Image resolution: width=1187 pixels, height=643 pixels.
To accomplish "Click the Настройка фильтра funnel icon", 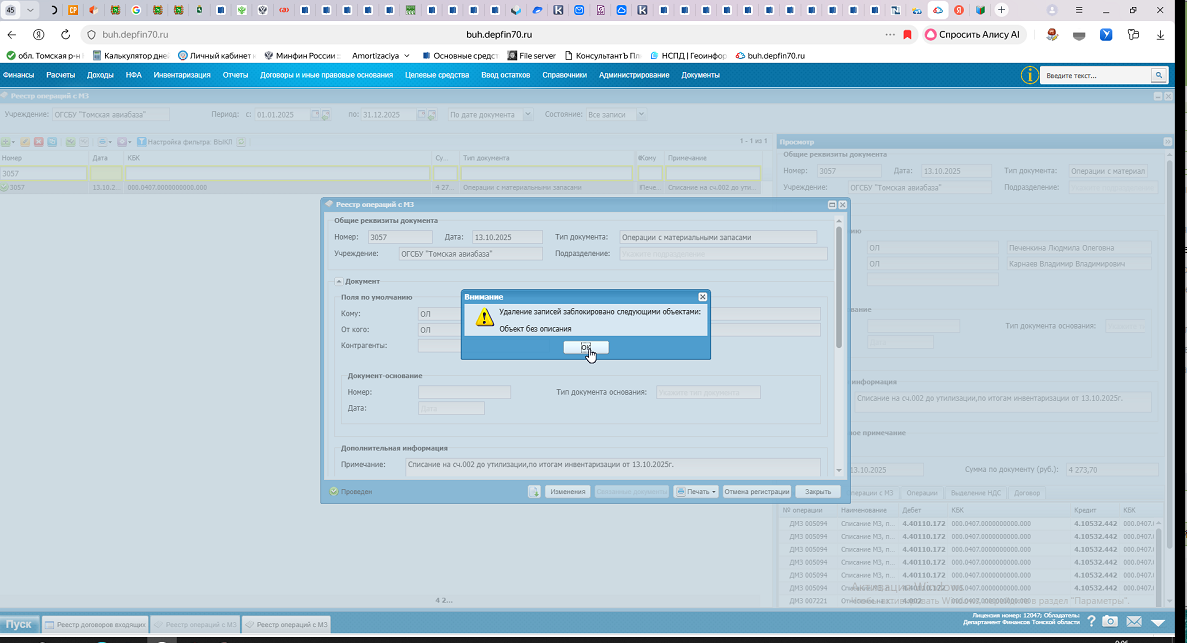I will tap(141, 142).
